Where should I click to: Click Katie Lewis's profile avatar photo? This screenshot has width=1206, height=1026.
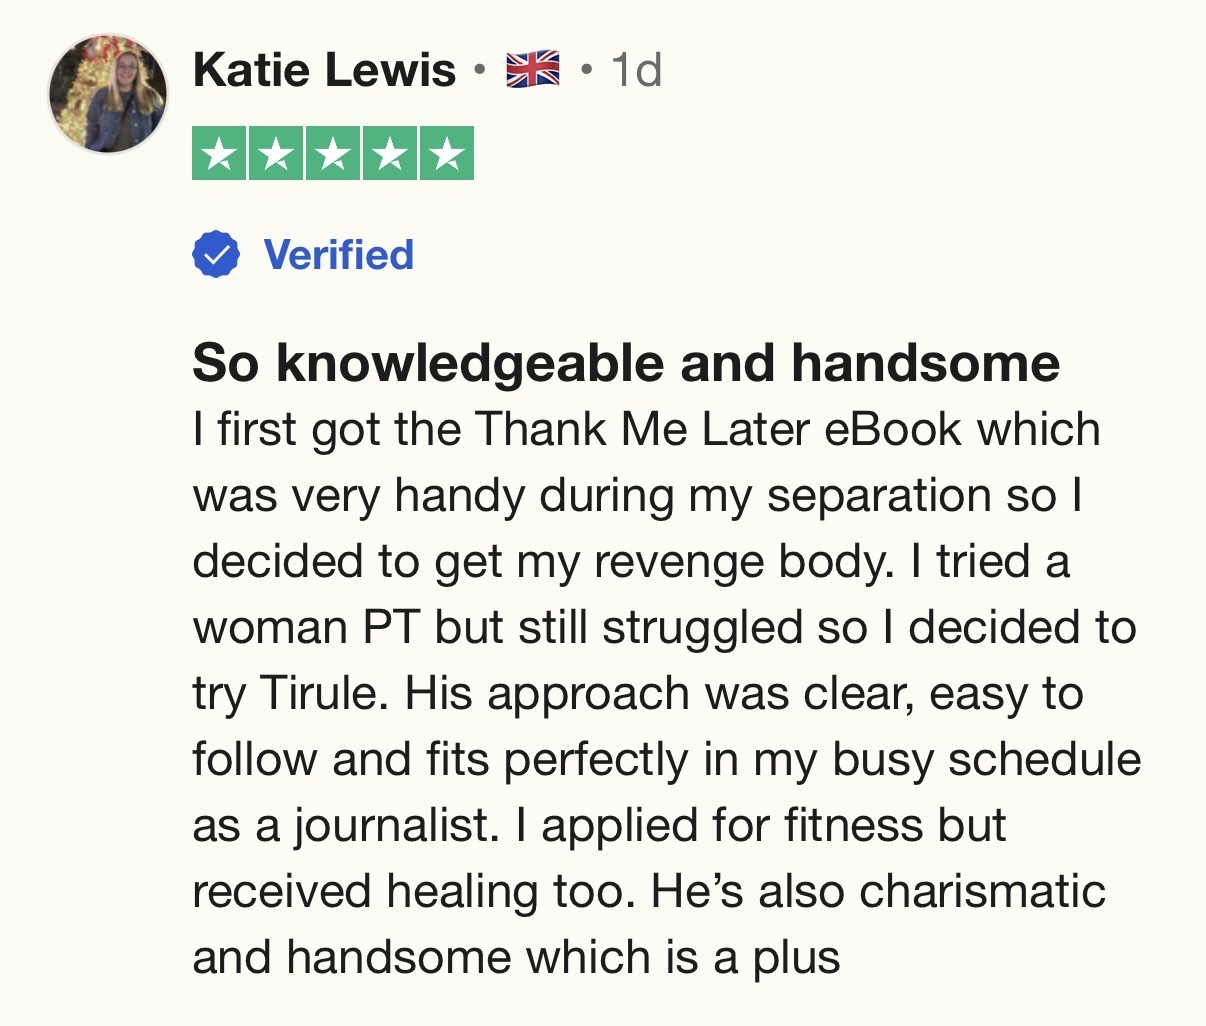click(x=108, y=93)
